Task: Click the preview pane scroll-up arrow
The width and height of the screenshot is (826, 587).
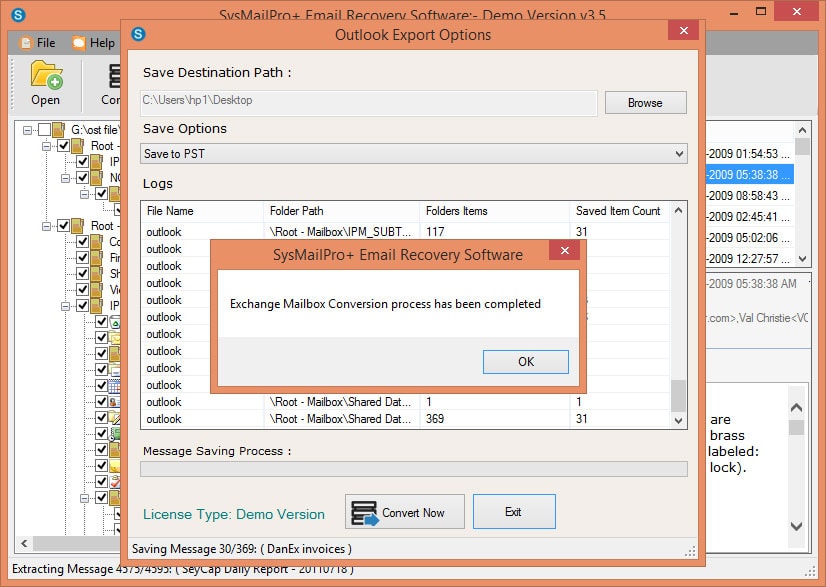Action: click(796, 407)
